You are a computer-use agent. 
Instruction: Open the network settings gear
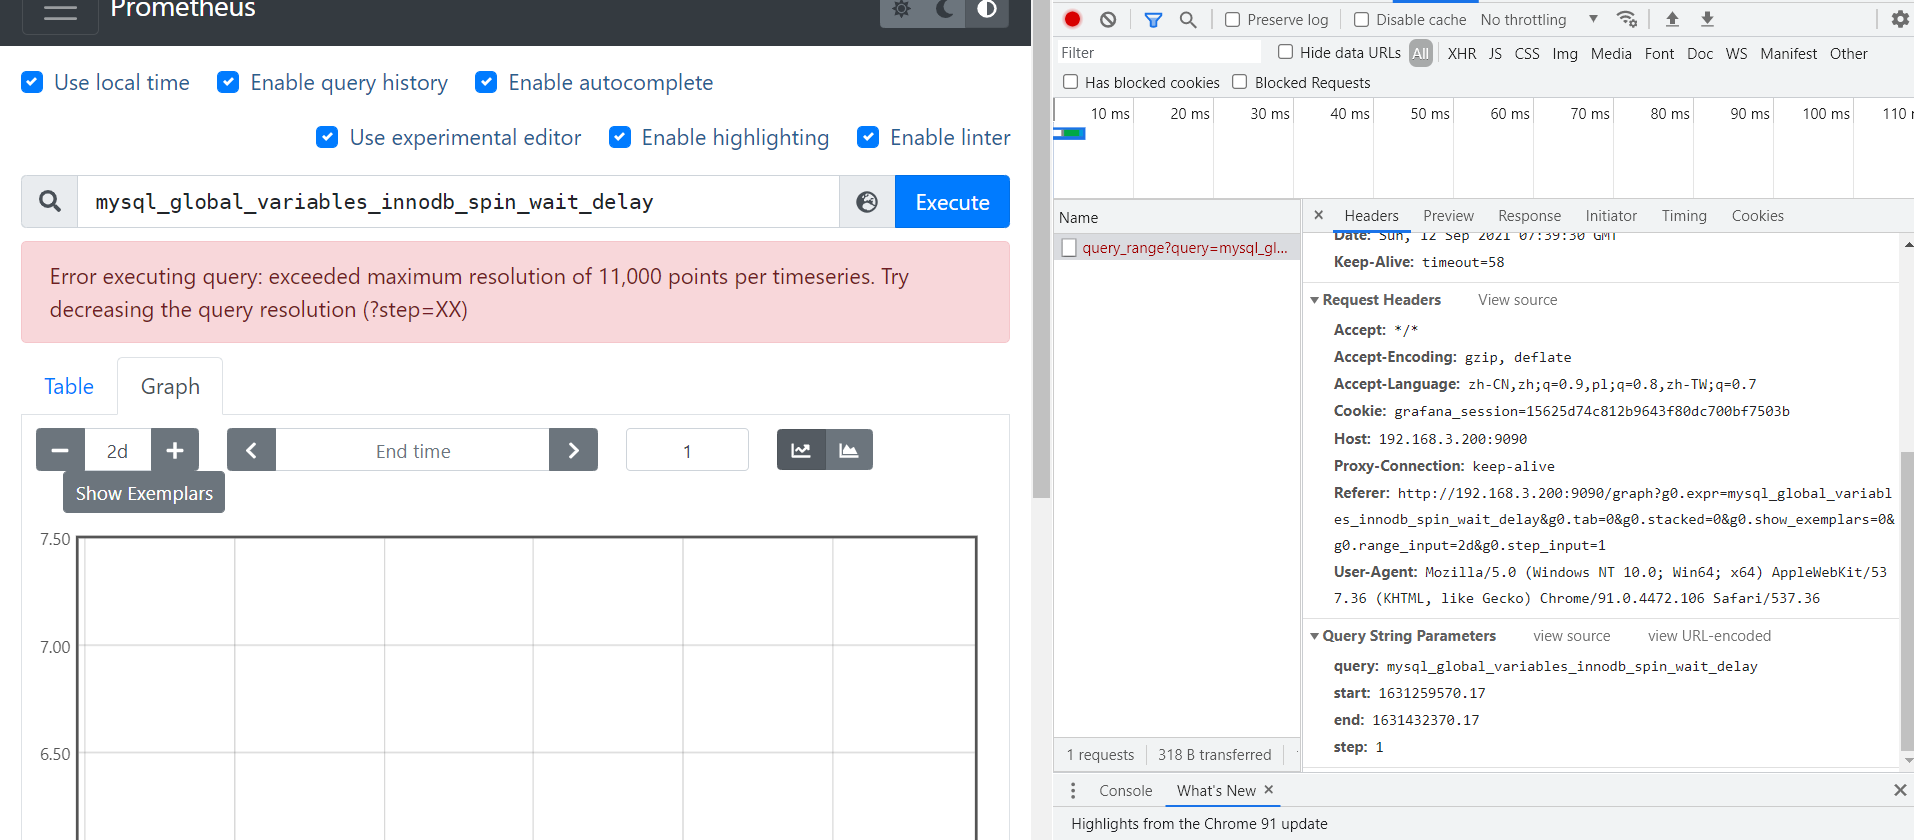[1900, 19]
